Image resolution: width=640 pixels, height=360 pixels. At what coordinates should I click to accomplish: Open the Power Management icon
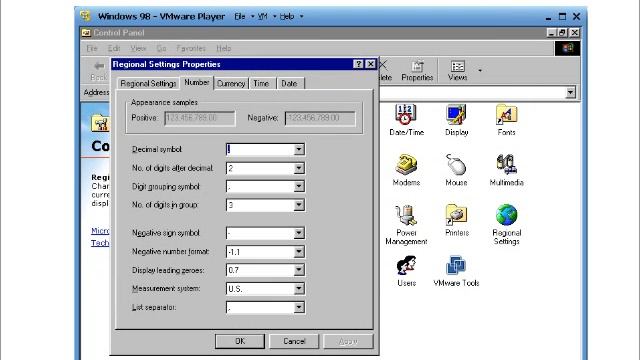click(x=406, y=215)
